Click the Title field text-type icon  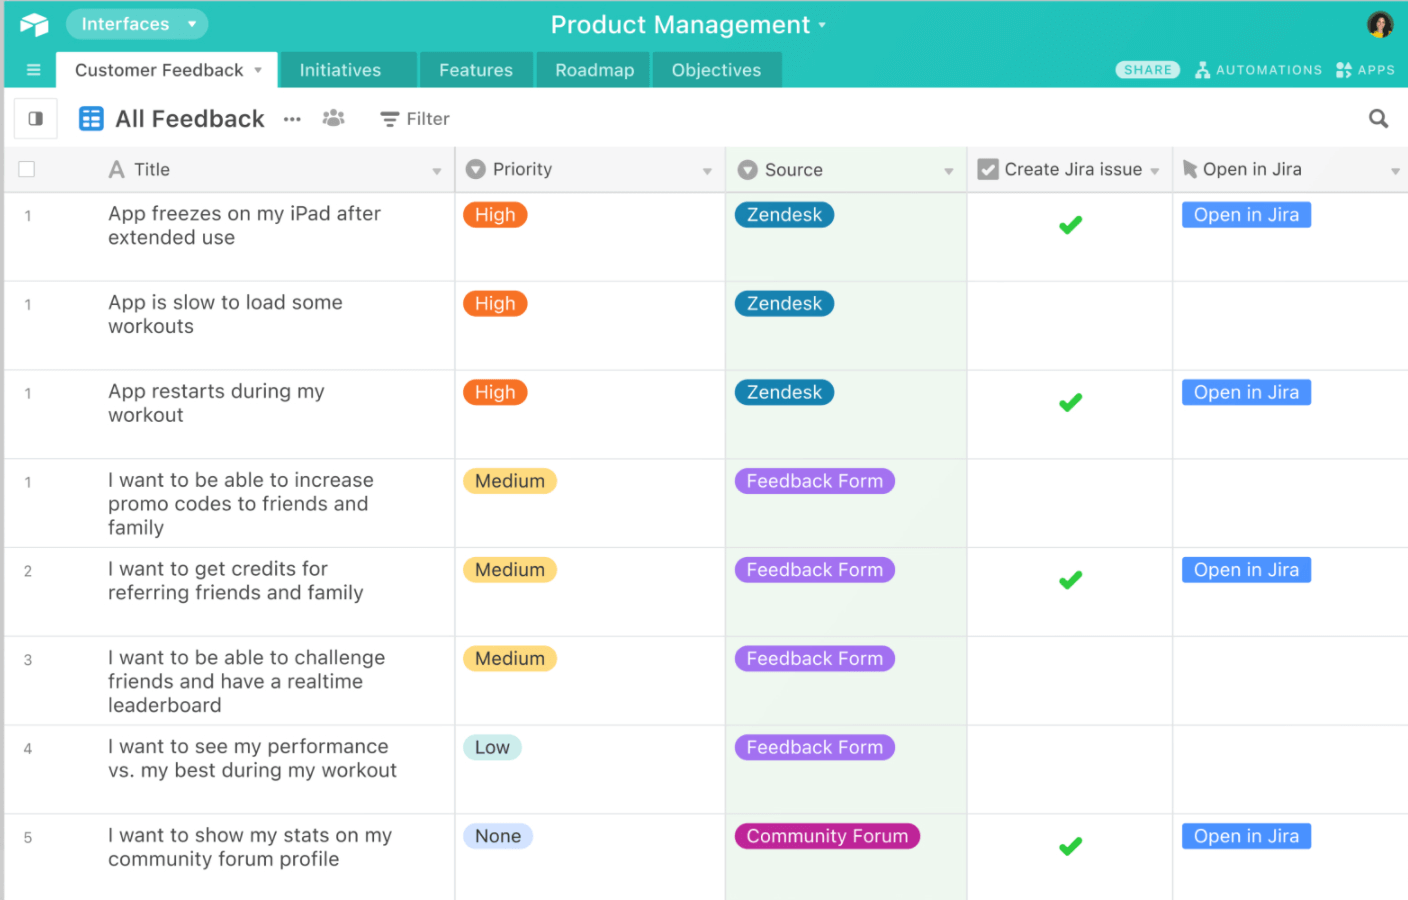pos(117,169)
